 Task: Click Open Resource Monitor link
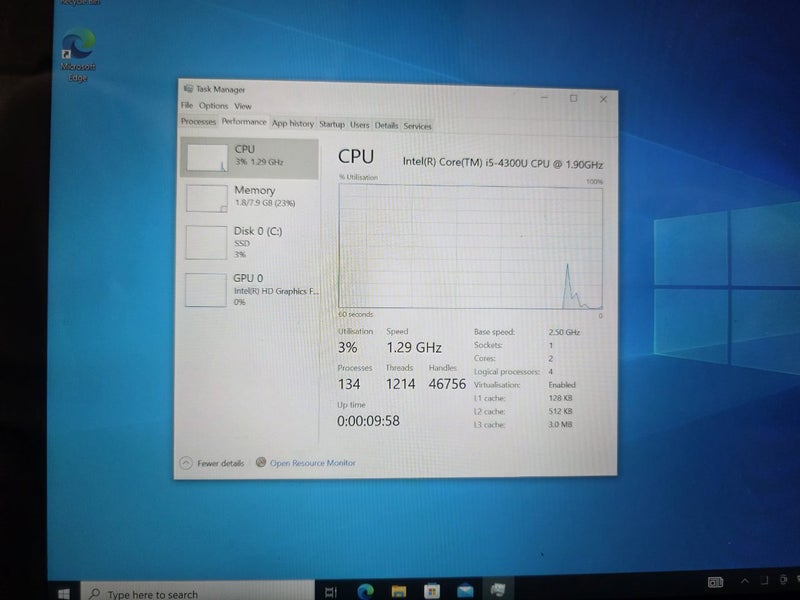pyautogui.click(x=312, y=463)
